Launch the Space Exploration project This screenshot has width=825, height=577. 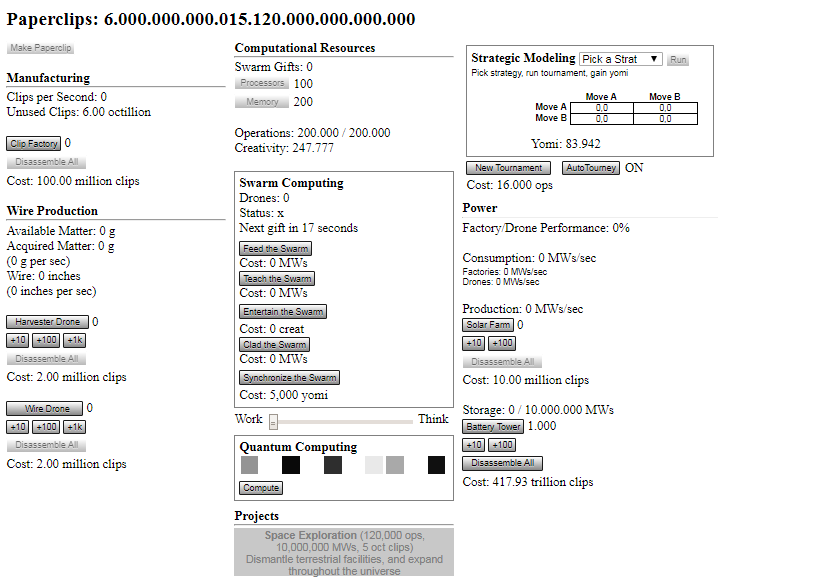pos(344,552)
